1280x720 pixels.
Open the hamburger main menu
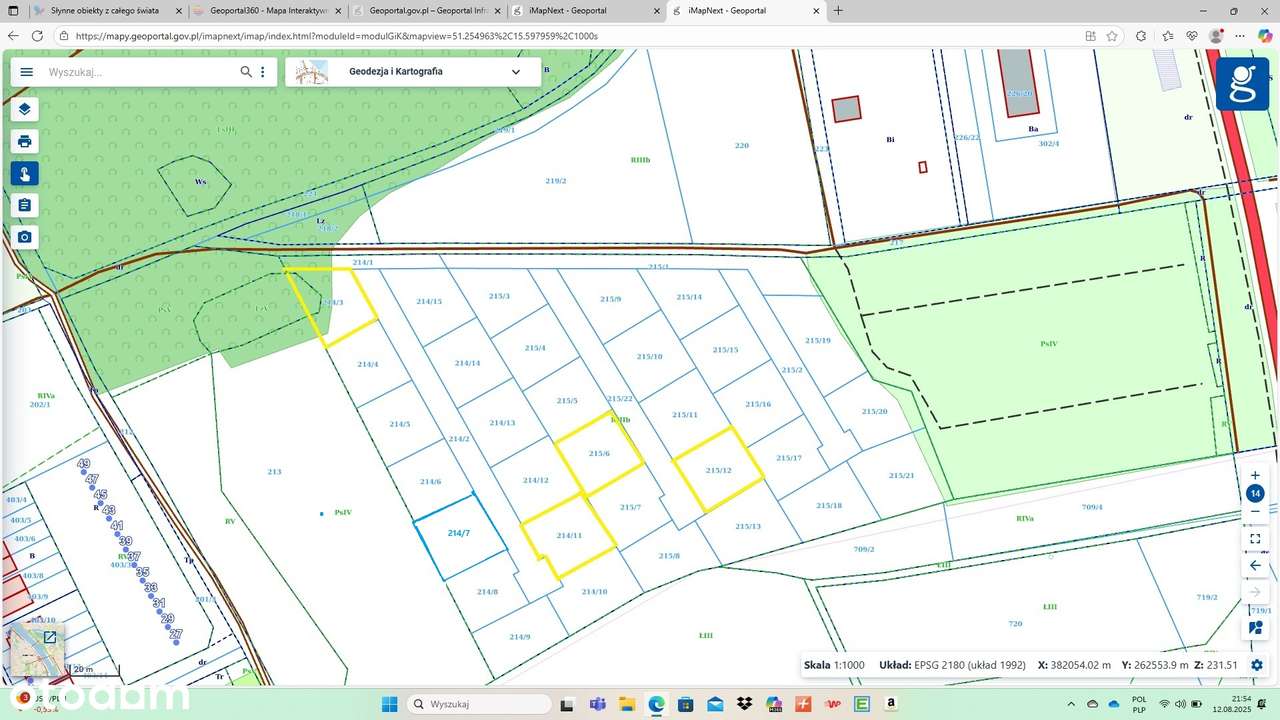tap(27, 72)
